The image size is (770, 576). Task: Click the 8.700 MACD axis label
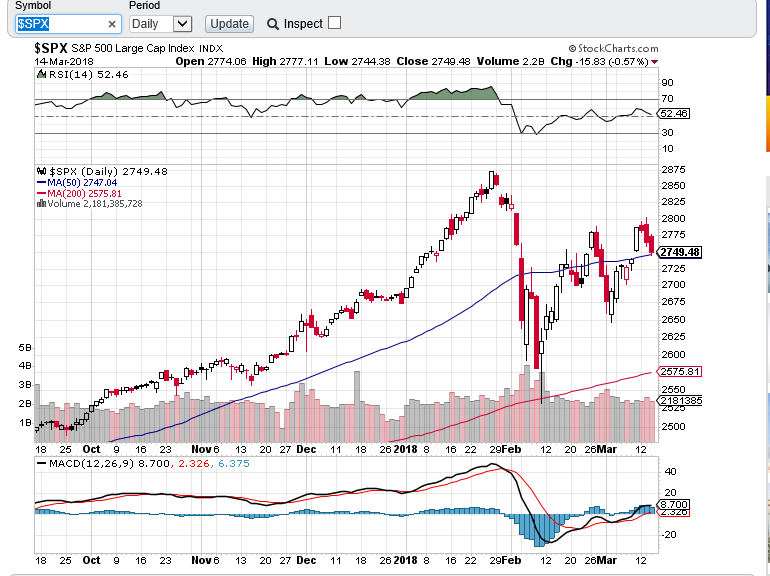(674, 504)
